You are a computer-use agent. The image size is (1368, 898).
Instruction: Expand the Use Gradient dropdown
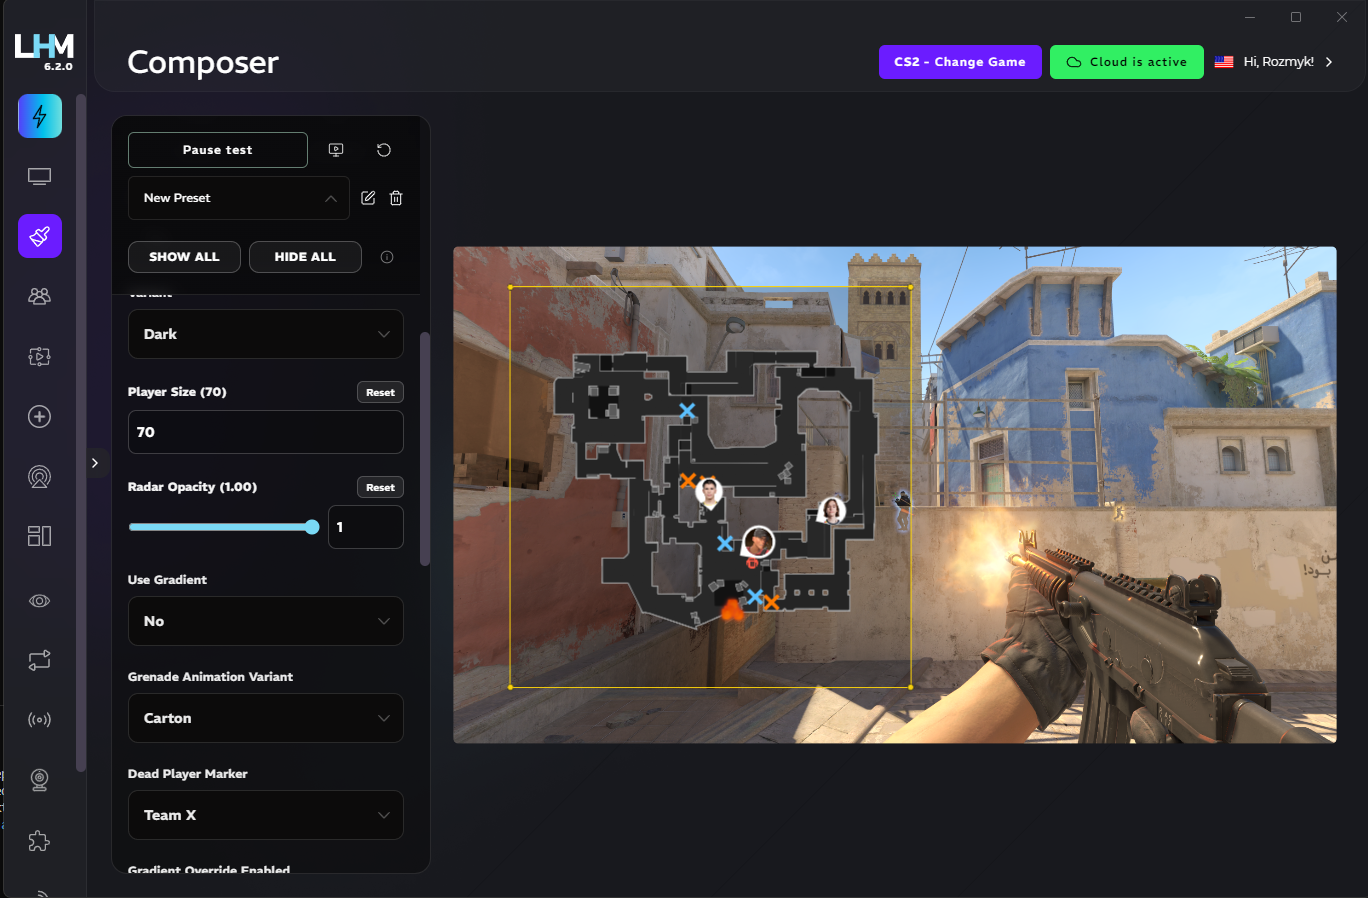(x=265, y=621)
